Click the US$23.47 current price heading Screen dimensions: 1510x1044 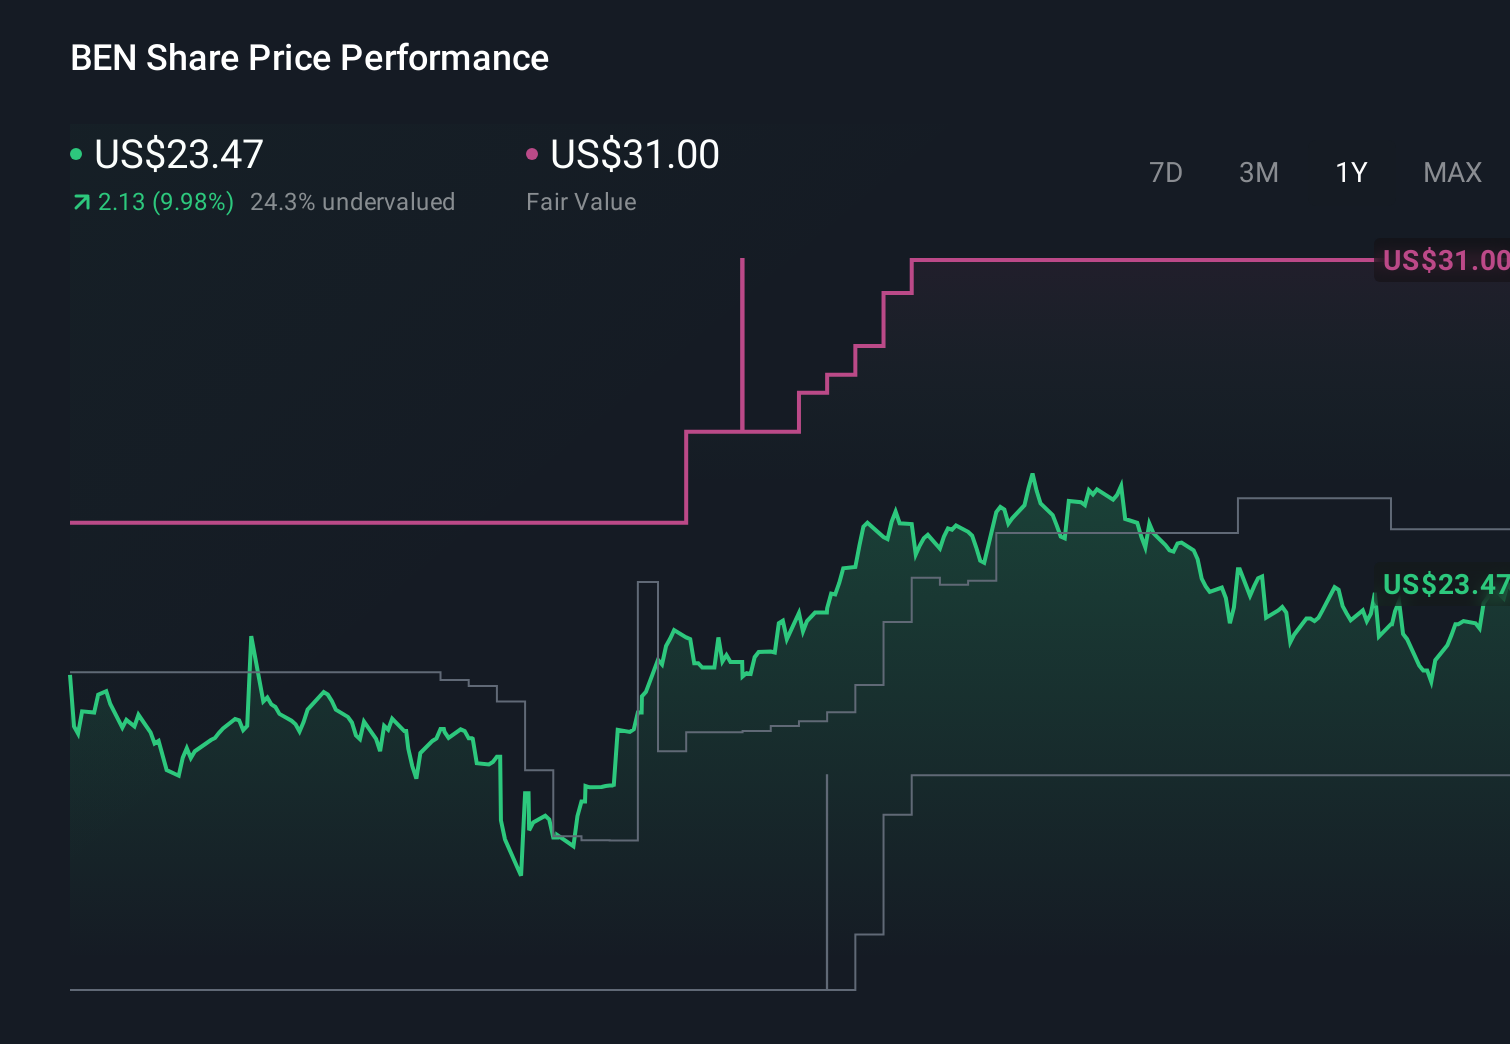[178, 154]
